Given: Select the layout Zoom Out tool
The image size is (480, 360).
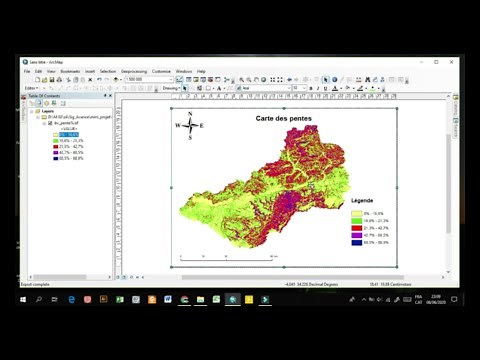Looking at the screenshot, I should 249,80.
